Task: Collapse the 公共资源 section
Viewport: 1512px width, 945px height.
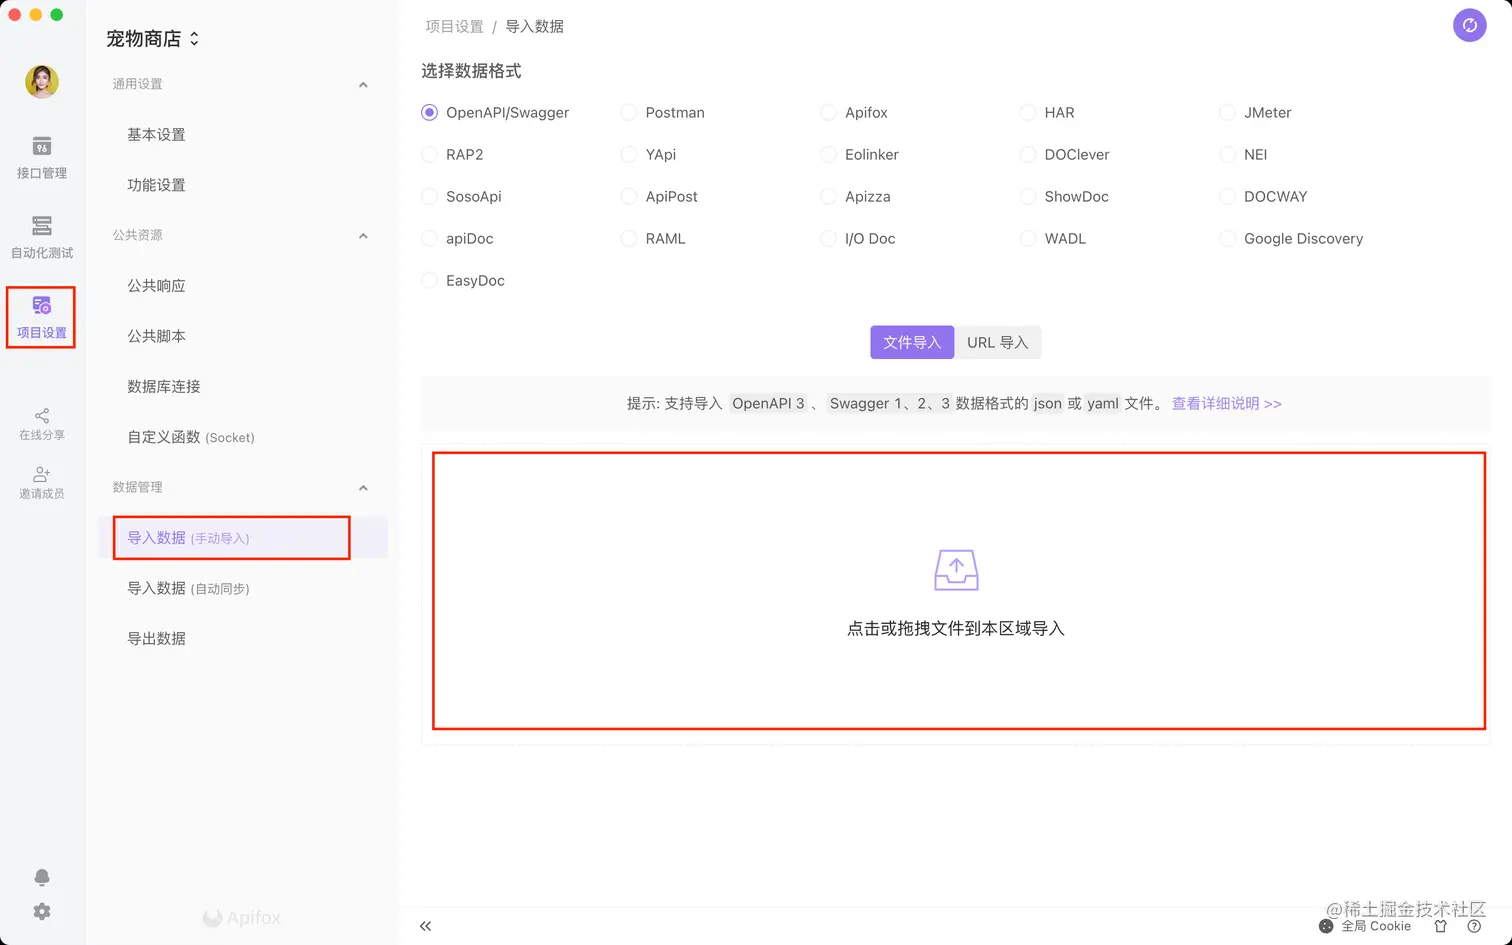Action: click(363, 236)
